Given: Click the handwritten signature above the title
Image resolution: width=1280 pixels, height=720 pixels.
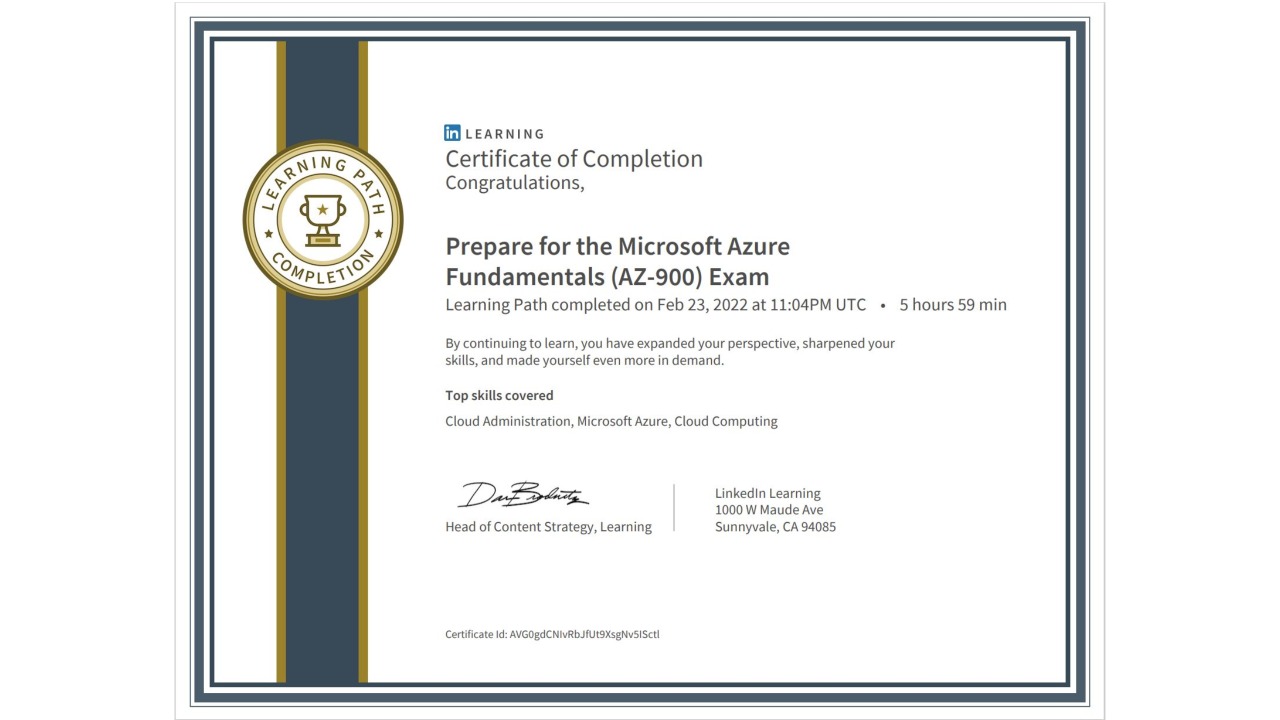Looking at the screenshot, I should (x=523, y=494).
